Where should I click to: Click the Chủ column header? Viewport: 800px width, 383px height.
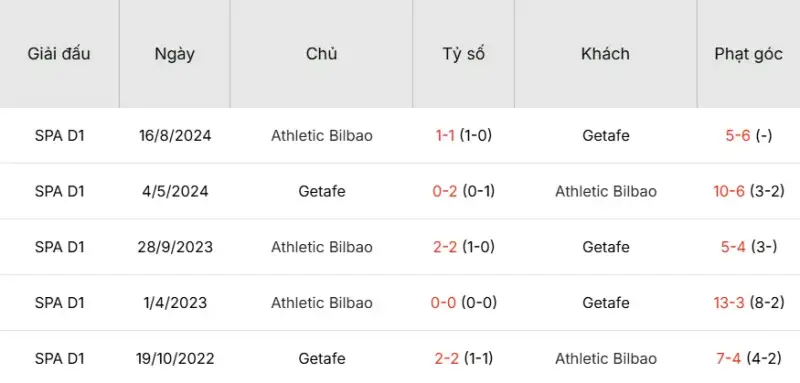[321, 54]
